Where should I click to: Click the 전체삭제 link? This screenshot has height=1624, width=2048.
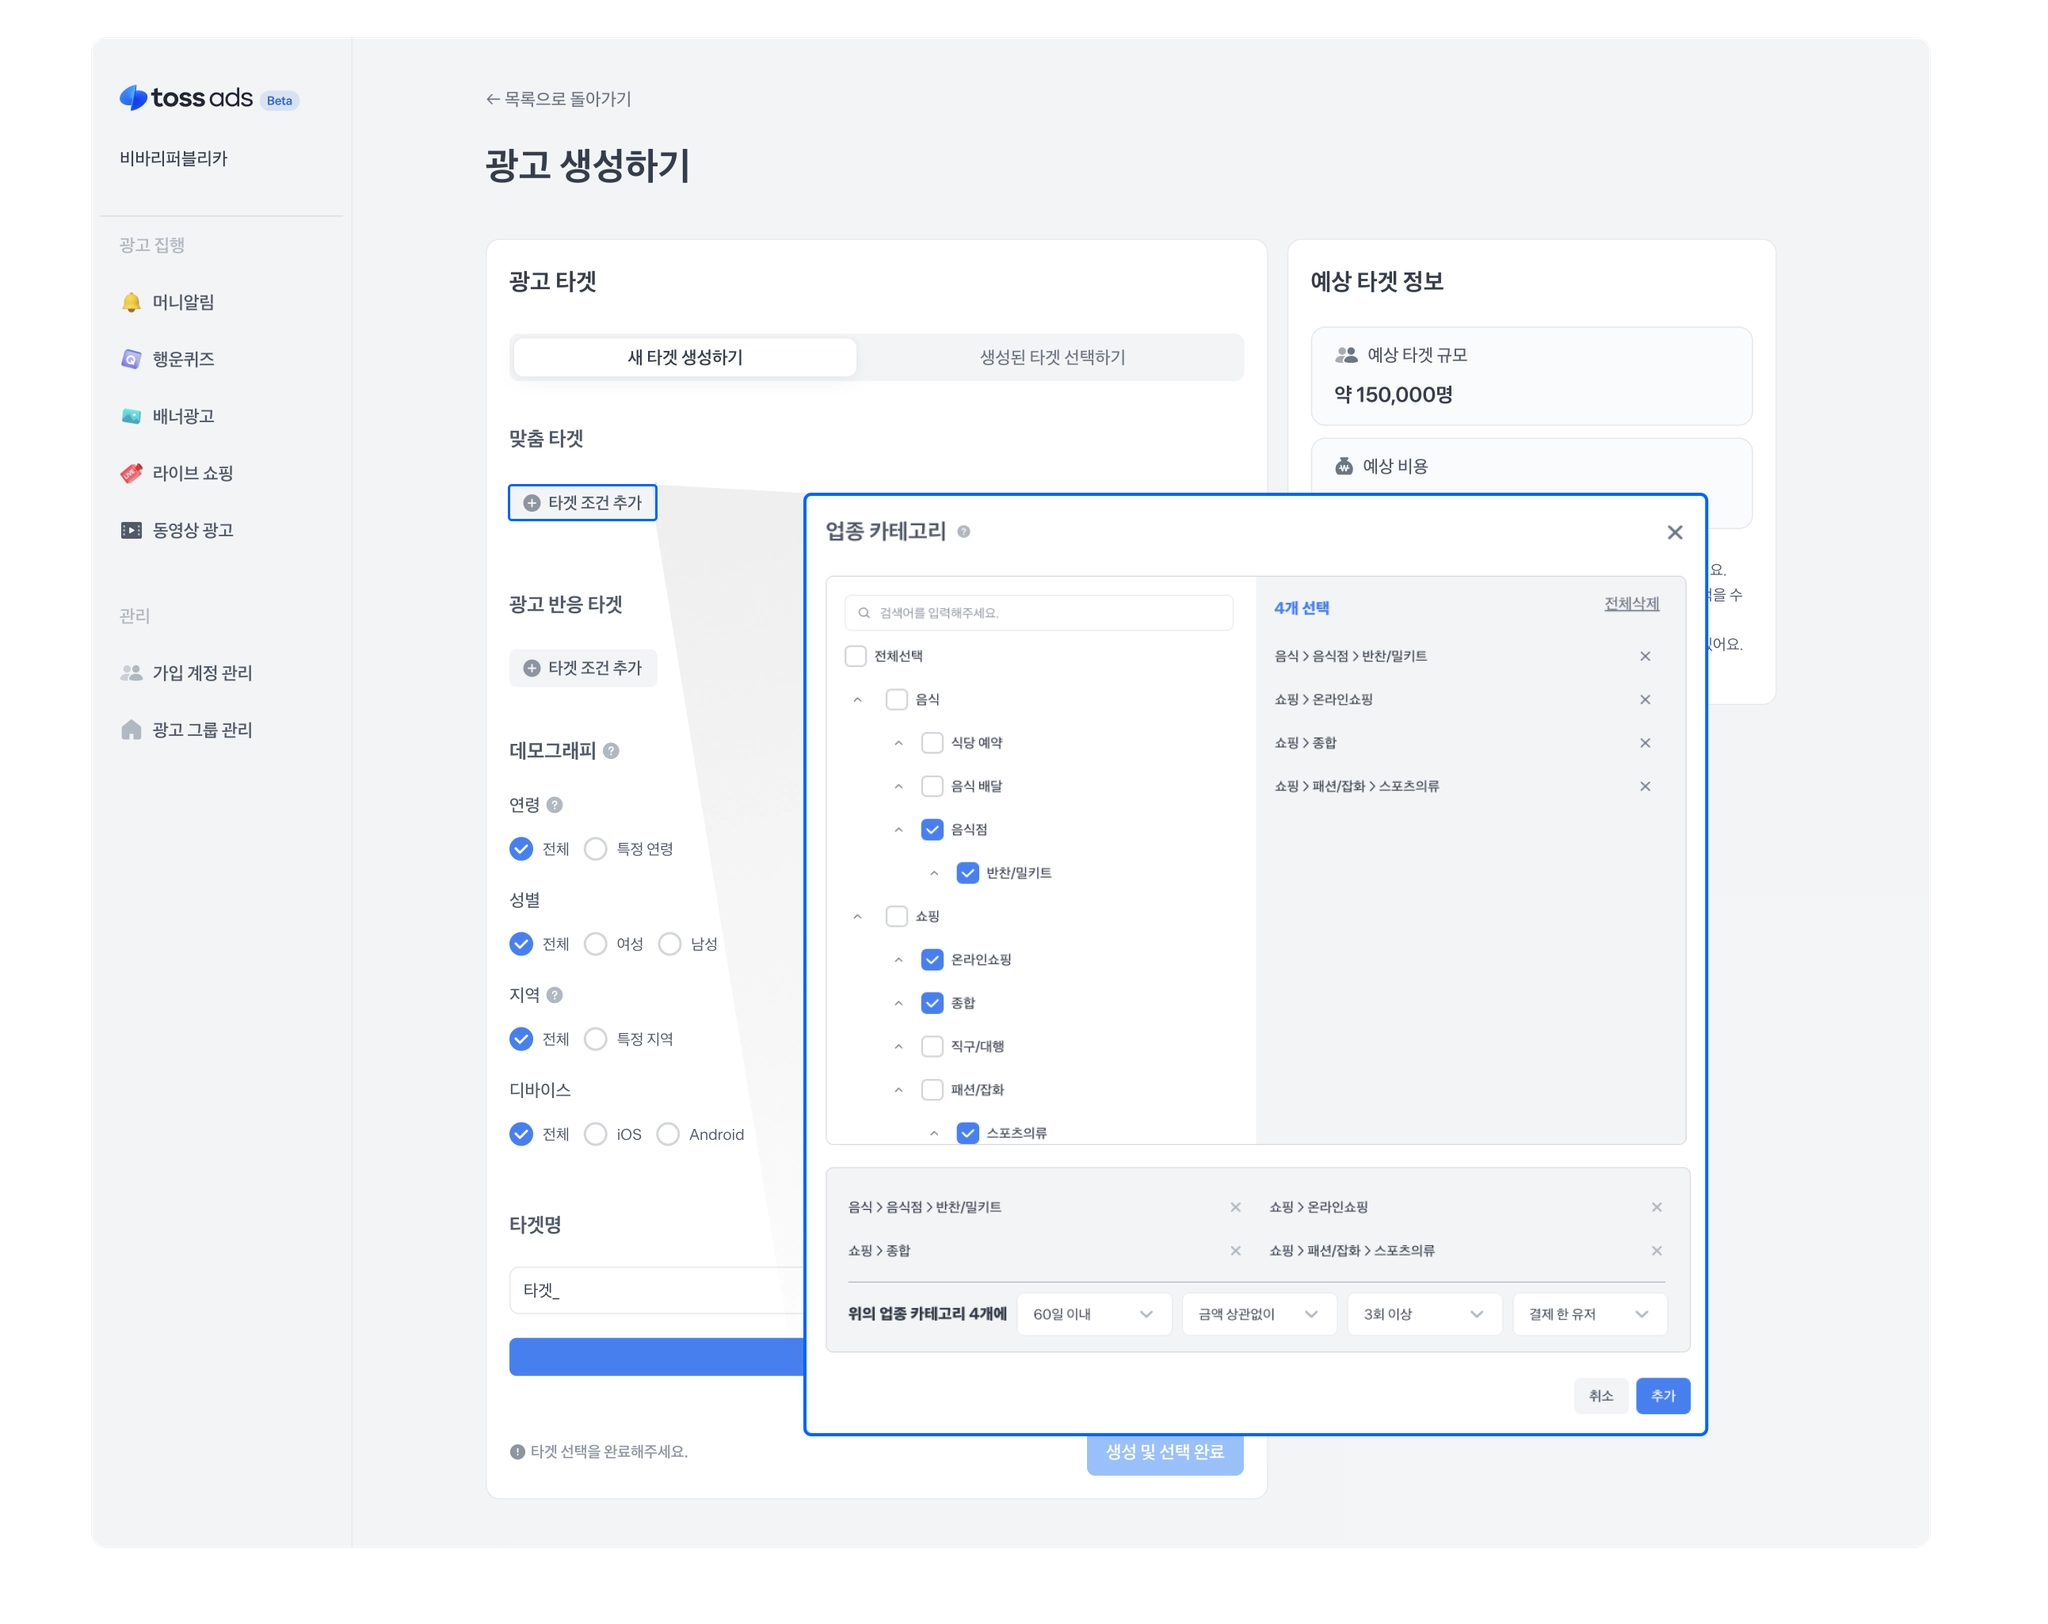click(x=1631, y=604)
